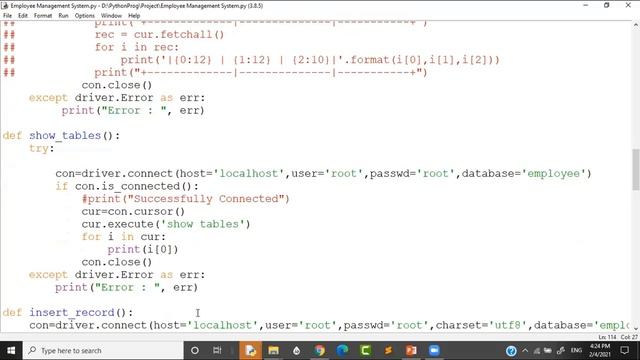Viewport: 640px width, 360px height.
Task: Open the clock showing 4:24 PM
Action: point(600,351)
